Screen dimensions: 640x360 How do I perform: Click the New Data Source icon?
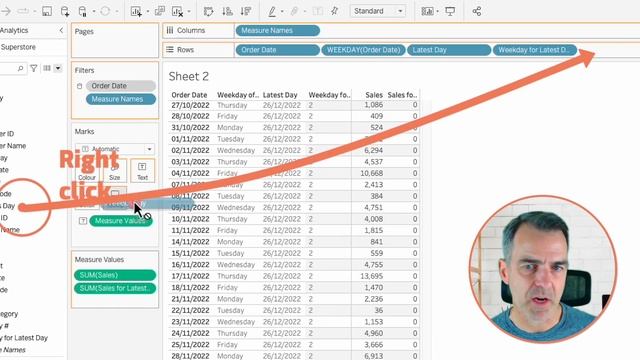[64, 11]
